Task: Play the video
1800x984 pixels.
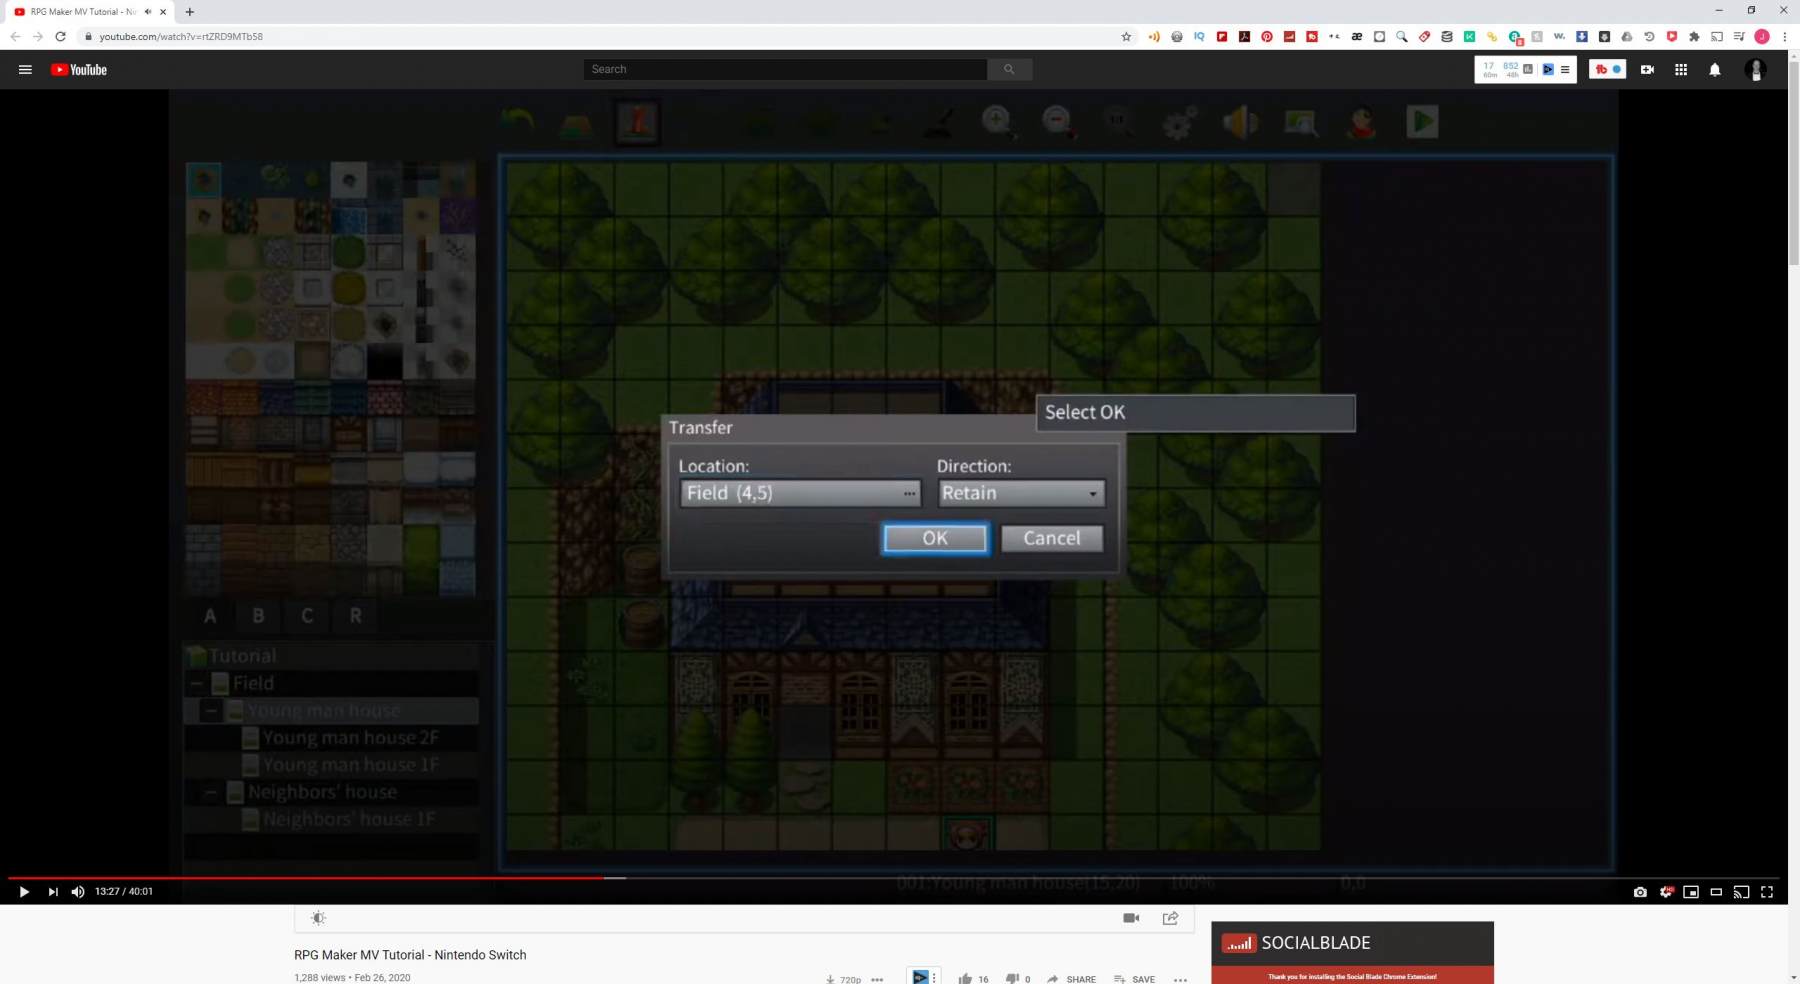Action: tap(24, 892)
